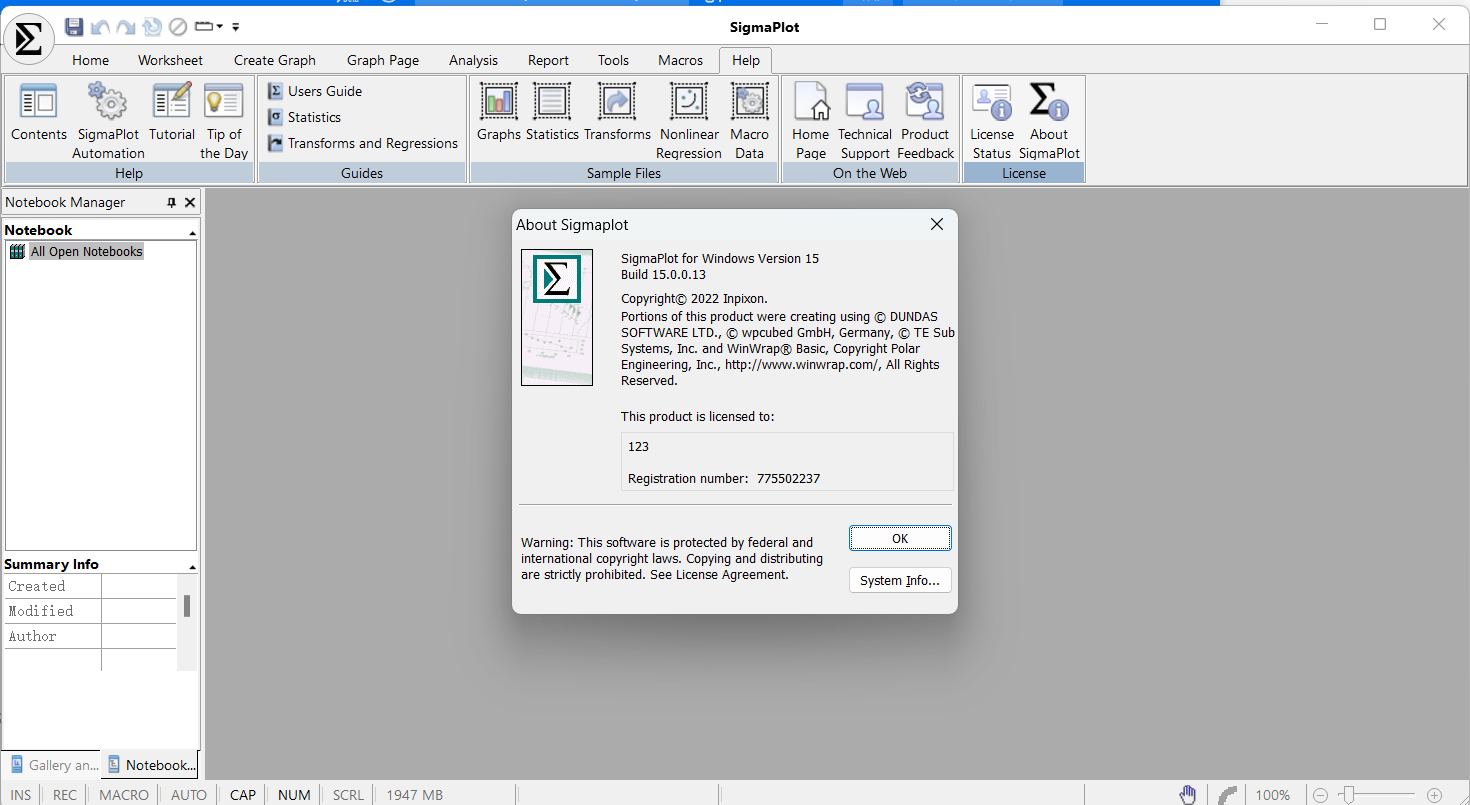Click the Redo arrow in quick access toolbar
The height and width of the screenshot is (805, 1470).
click(x=126, y=27)
